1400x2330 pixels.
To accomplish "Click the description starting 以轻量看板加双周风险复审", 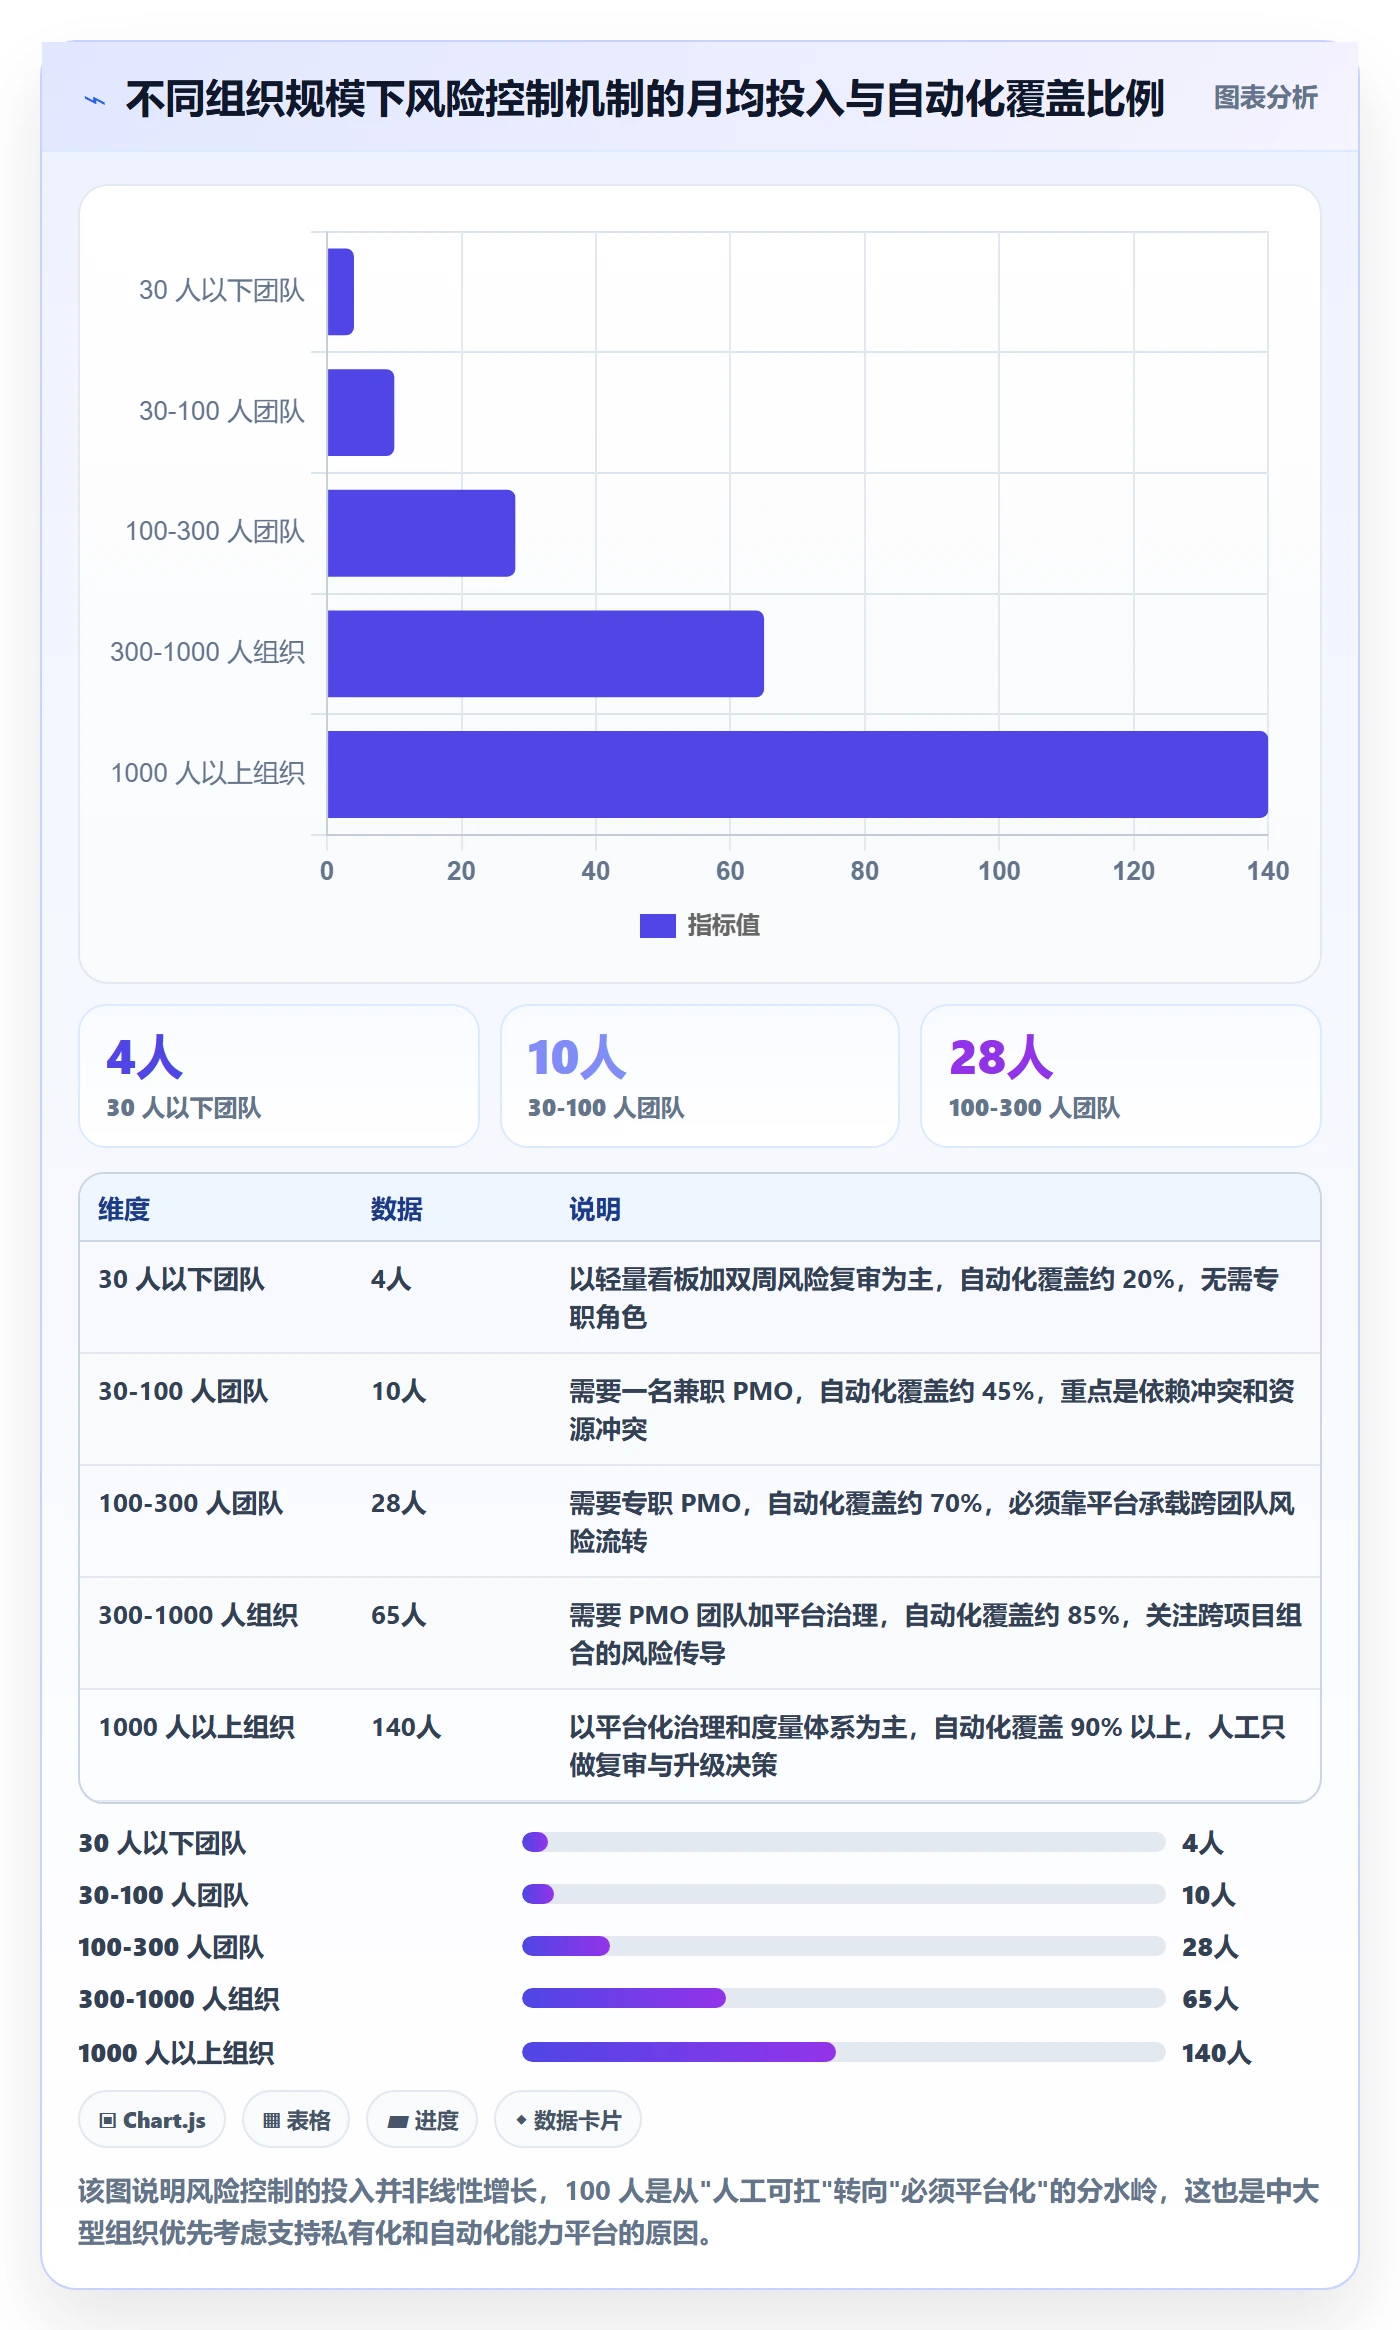I will (924, 1298).
